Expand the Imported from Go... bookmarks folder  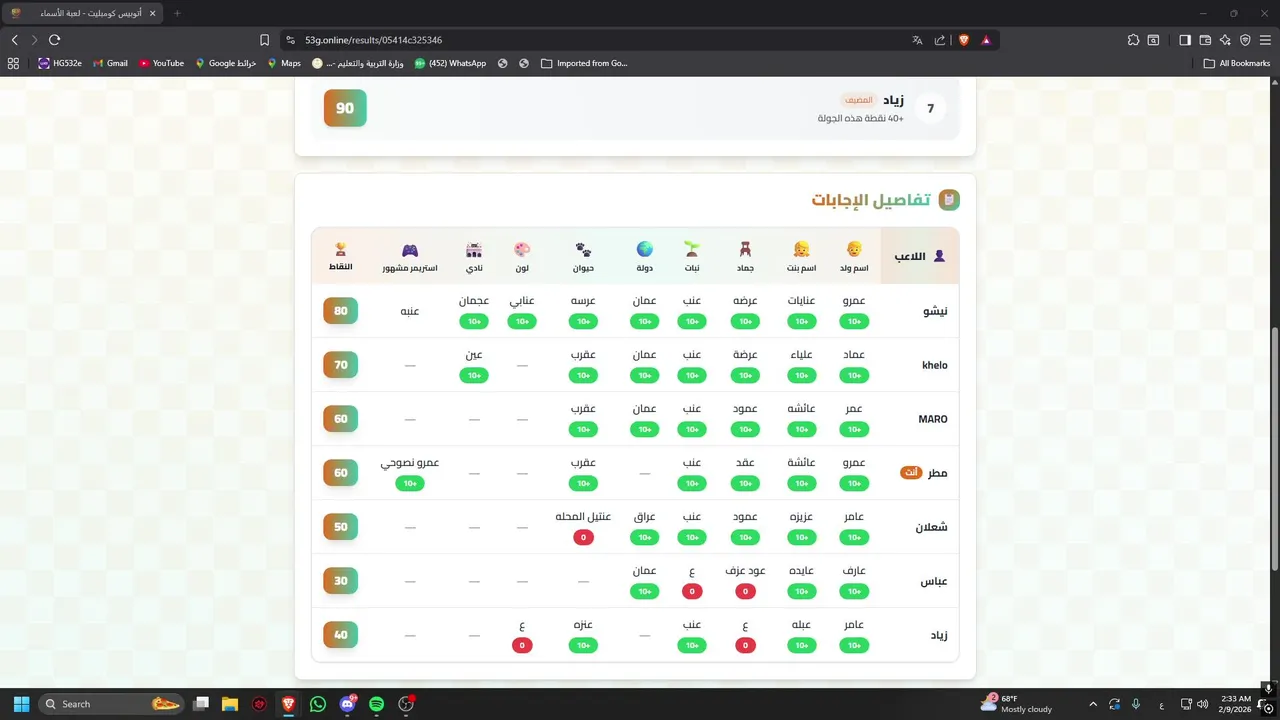click(584, 63)
